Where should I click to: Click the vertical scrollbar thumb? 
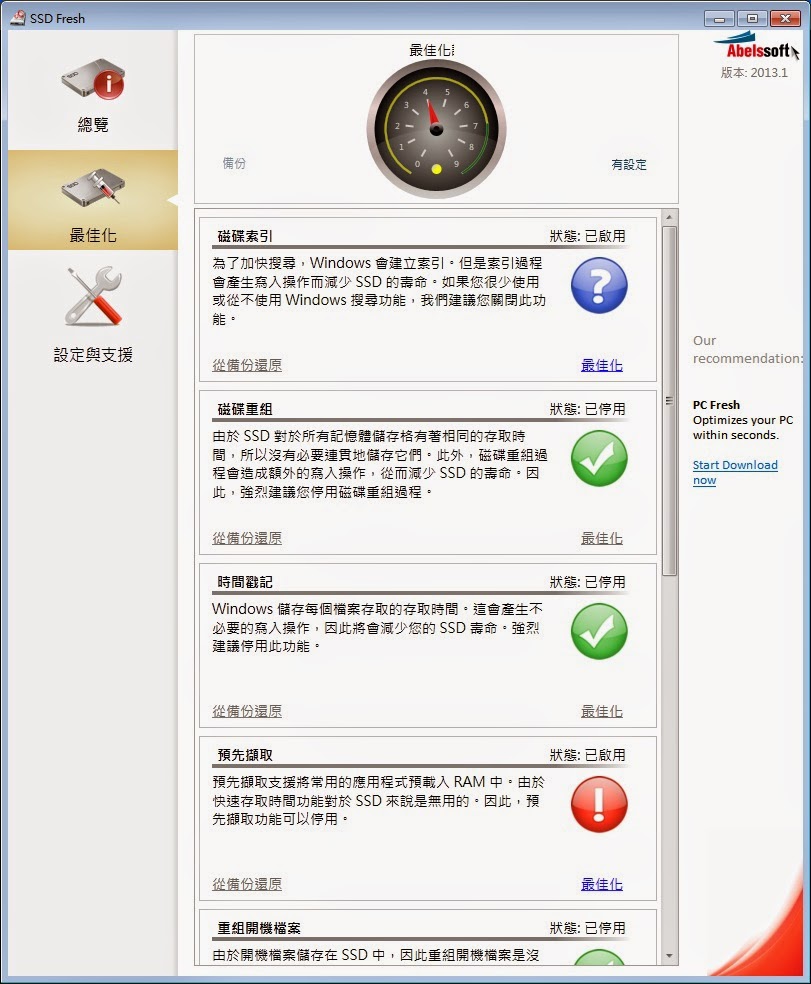pos(669,400)
